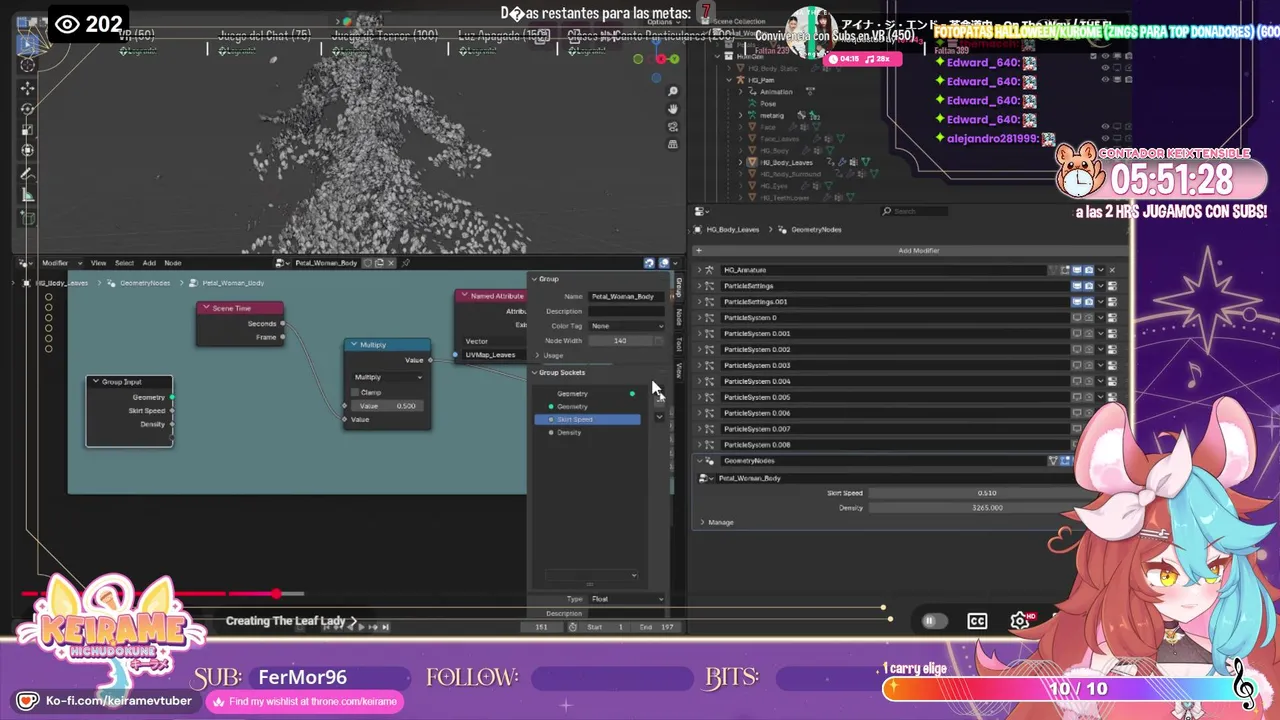Click the overlay icon in node editor header
This screenshot has height=720, width=1280.
coord(664,263)
